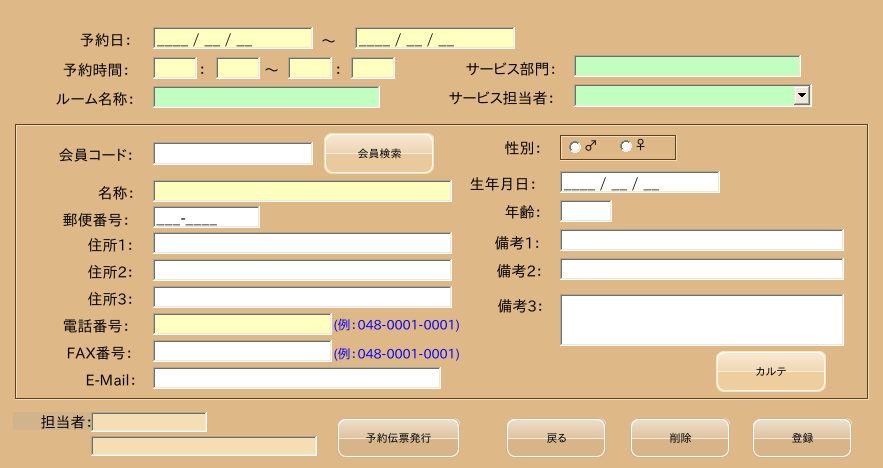
Task: Click the 名称 input field
Action: point(302,191)
